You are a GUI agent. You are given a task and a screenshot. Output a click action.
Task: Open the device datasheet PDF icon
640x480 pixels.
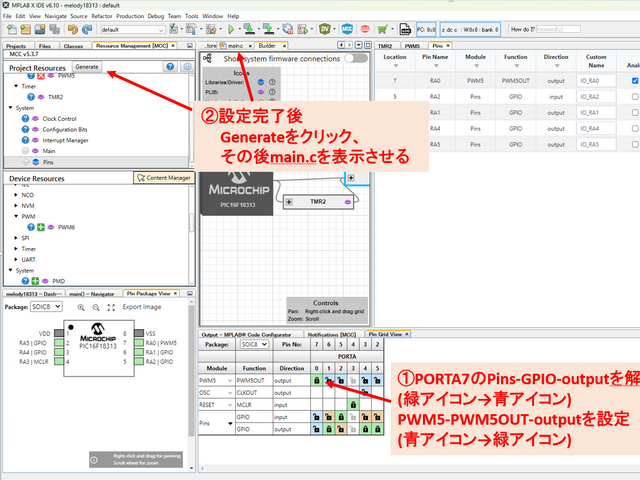[x=405, y=29]
